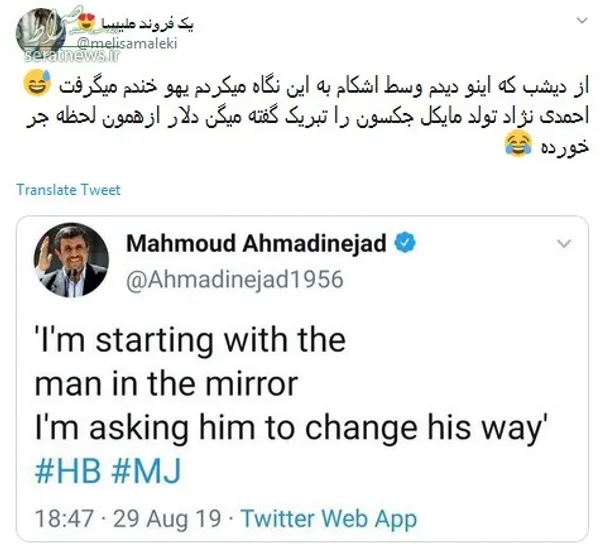The height and width of the screenshot is (553, 600).
Task: Open the outer tweet's chevron options menu
Action: pyautogui.click(x=582, y=20)
